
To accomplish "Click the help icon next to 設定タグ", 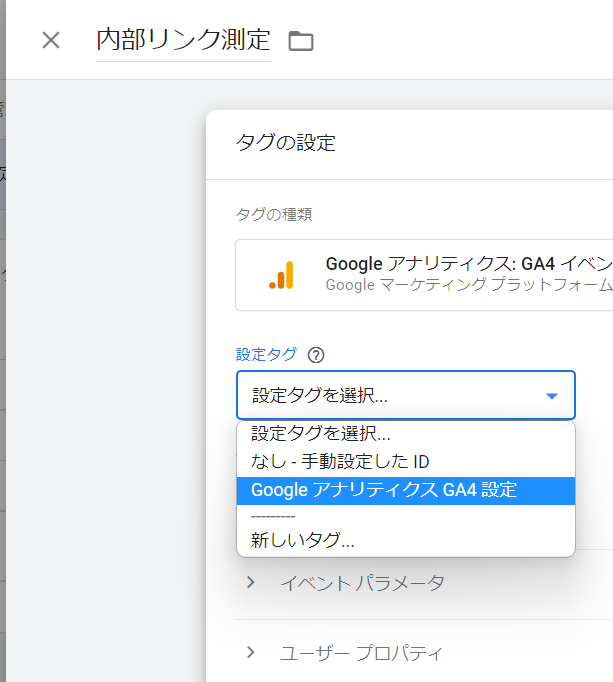I will (x=316, y=354).
